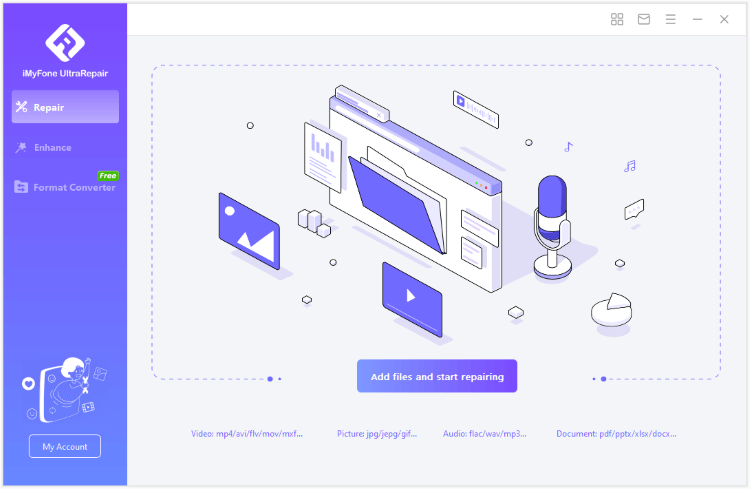Click the iMyFone UltraRepair logo
This screenshot has width=750, height=489.
pyautogui.click(x=65, y=42)
